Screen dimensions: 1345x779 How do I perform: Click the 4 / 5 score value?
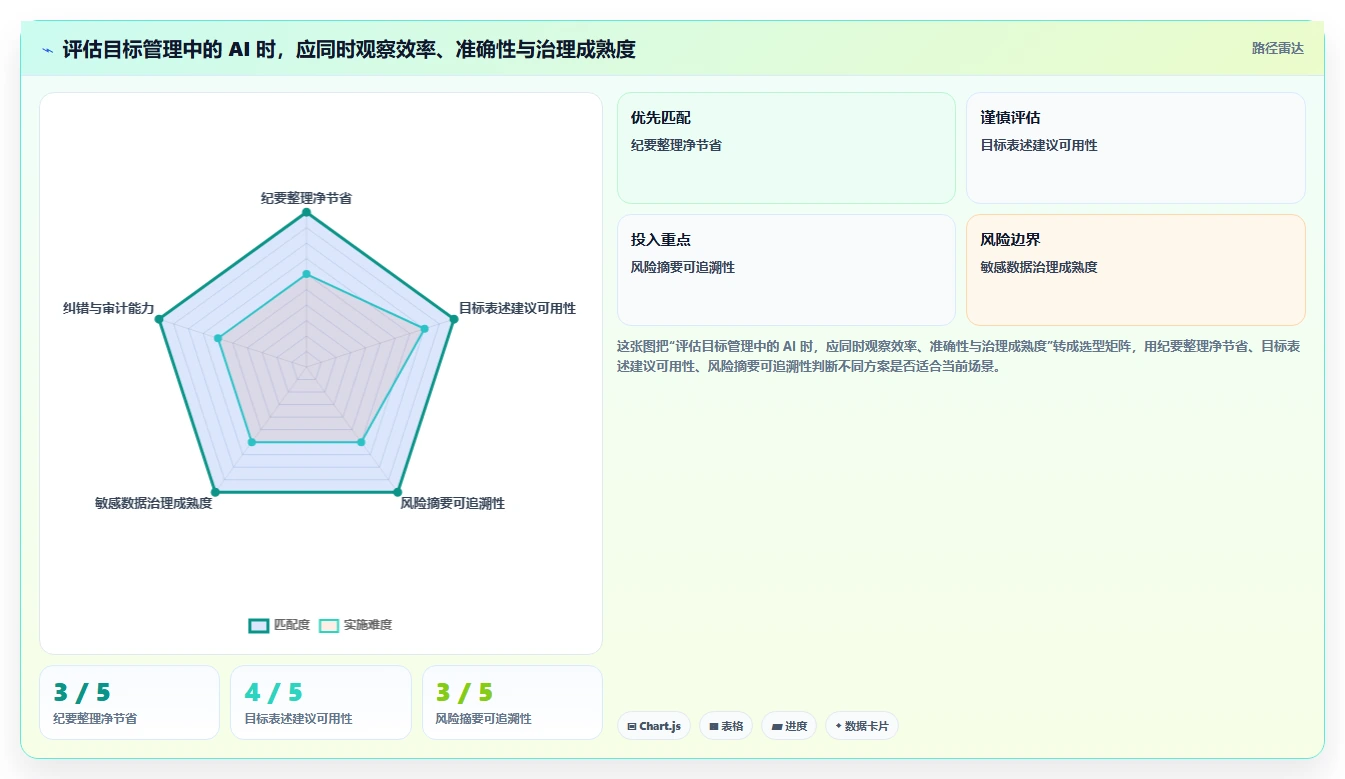click(273, 693)
